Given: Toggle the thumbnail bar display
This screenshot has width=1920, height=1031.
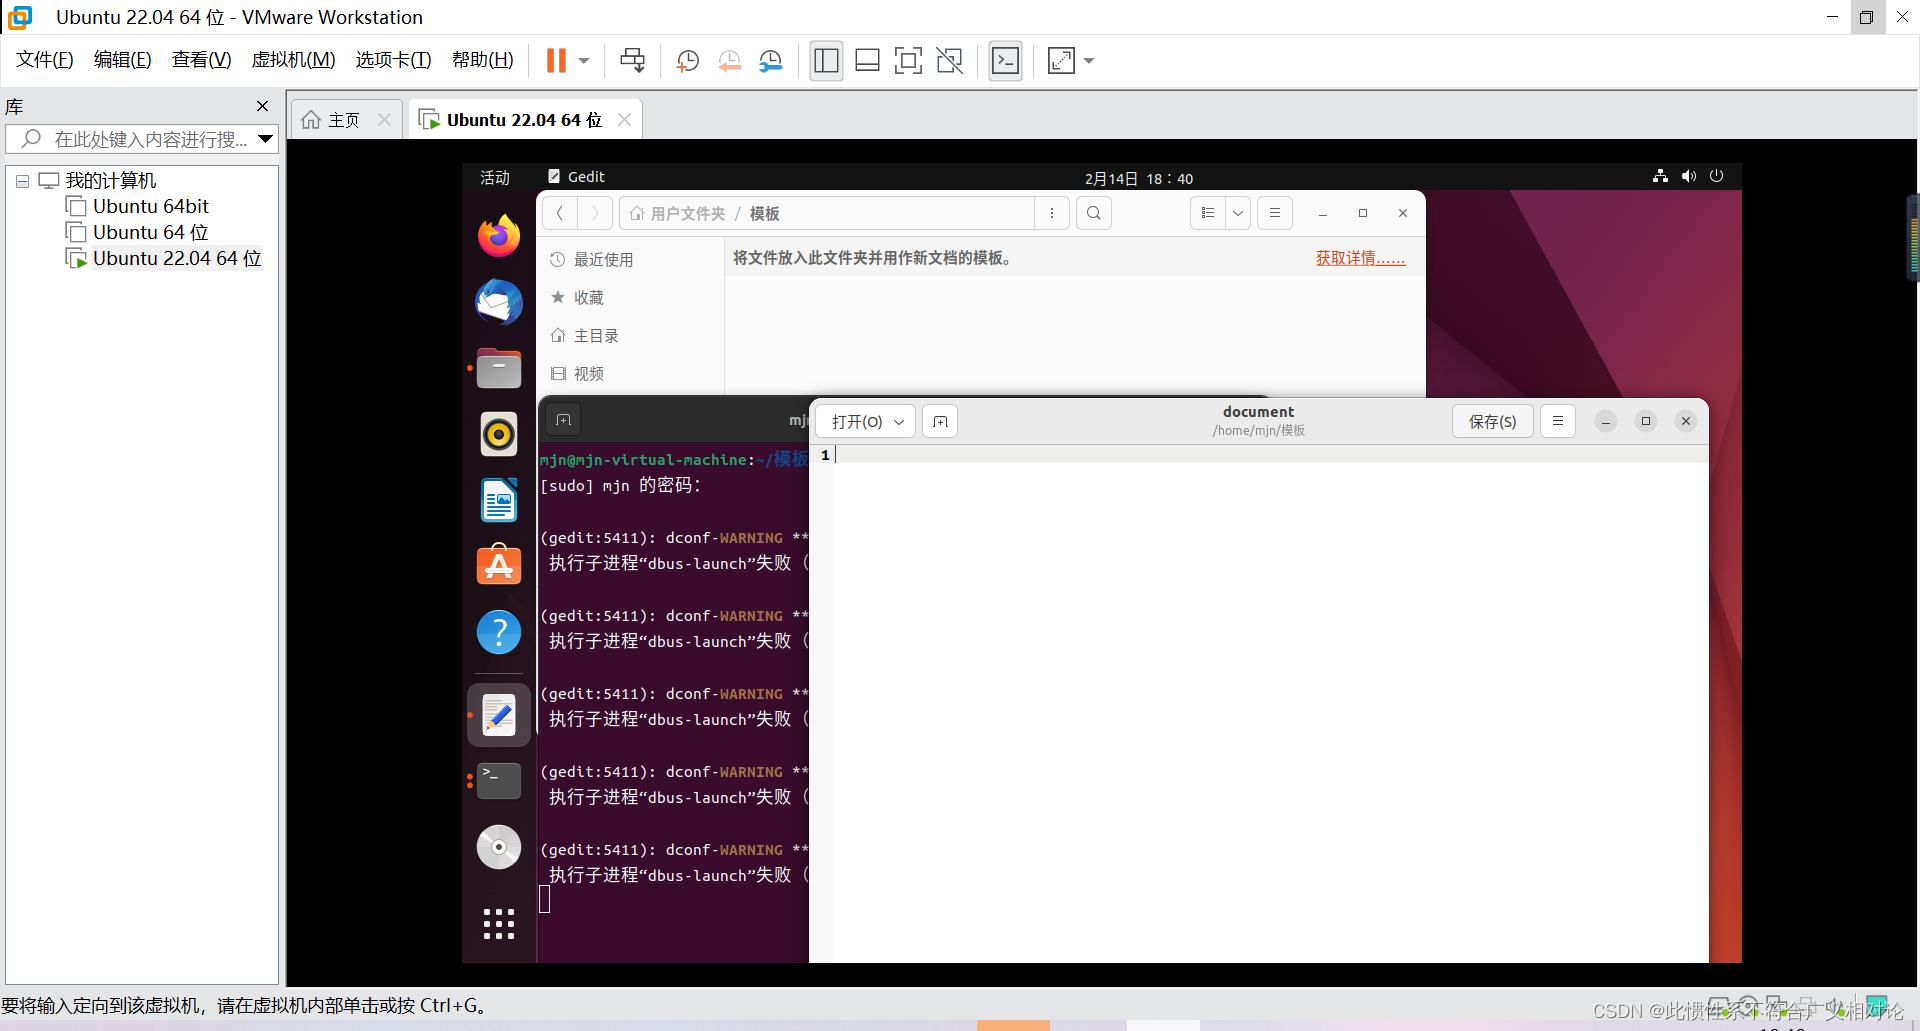Looking at the screenshot, I should (x=866, y=60).
